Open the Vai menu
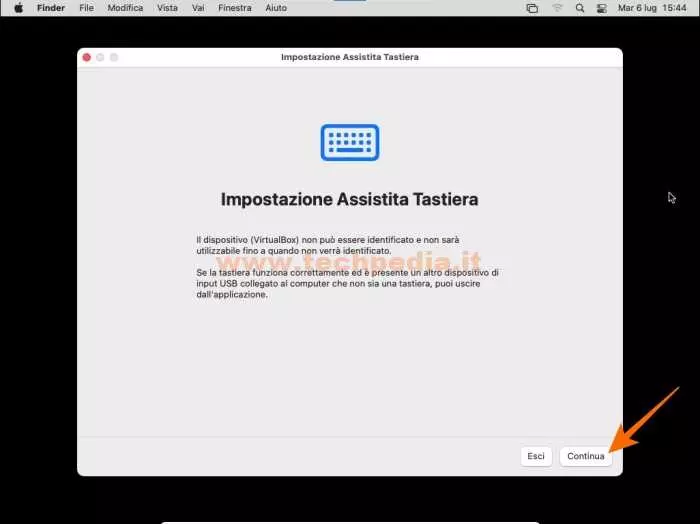The height and width of the screenshot is (524, 700). [199, 8]
